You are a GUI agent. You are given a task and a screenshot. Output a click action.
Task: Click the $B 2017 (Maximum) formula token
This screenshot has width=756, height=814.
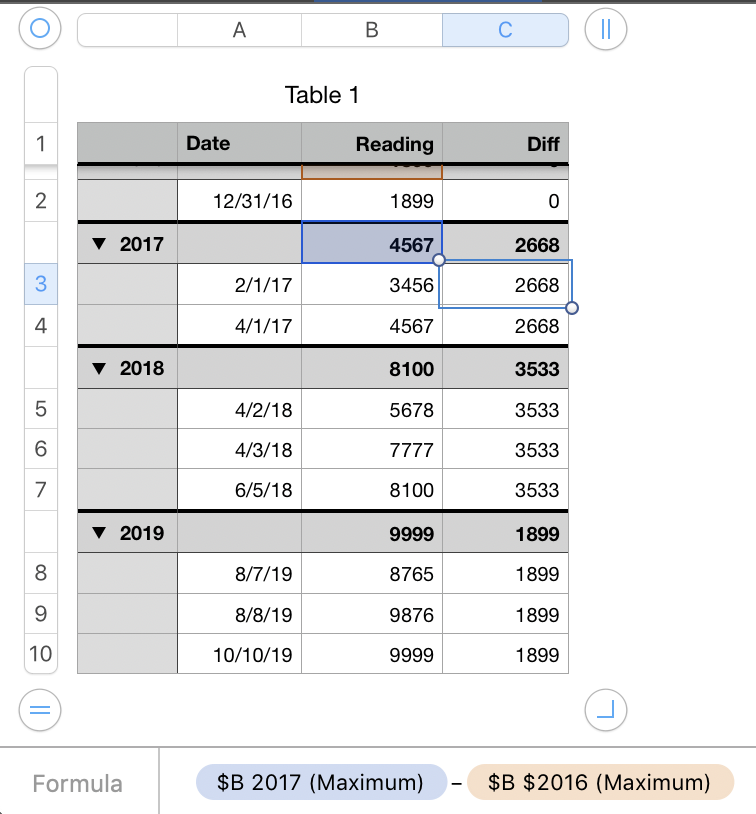coord(321,783)
